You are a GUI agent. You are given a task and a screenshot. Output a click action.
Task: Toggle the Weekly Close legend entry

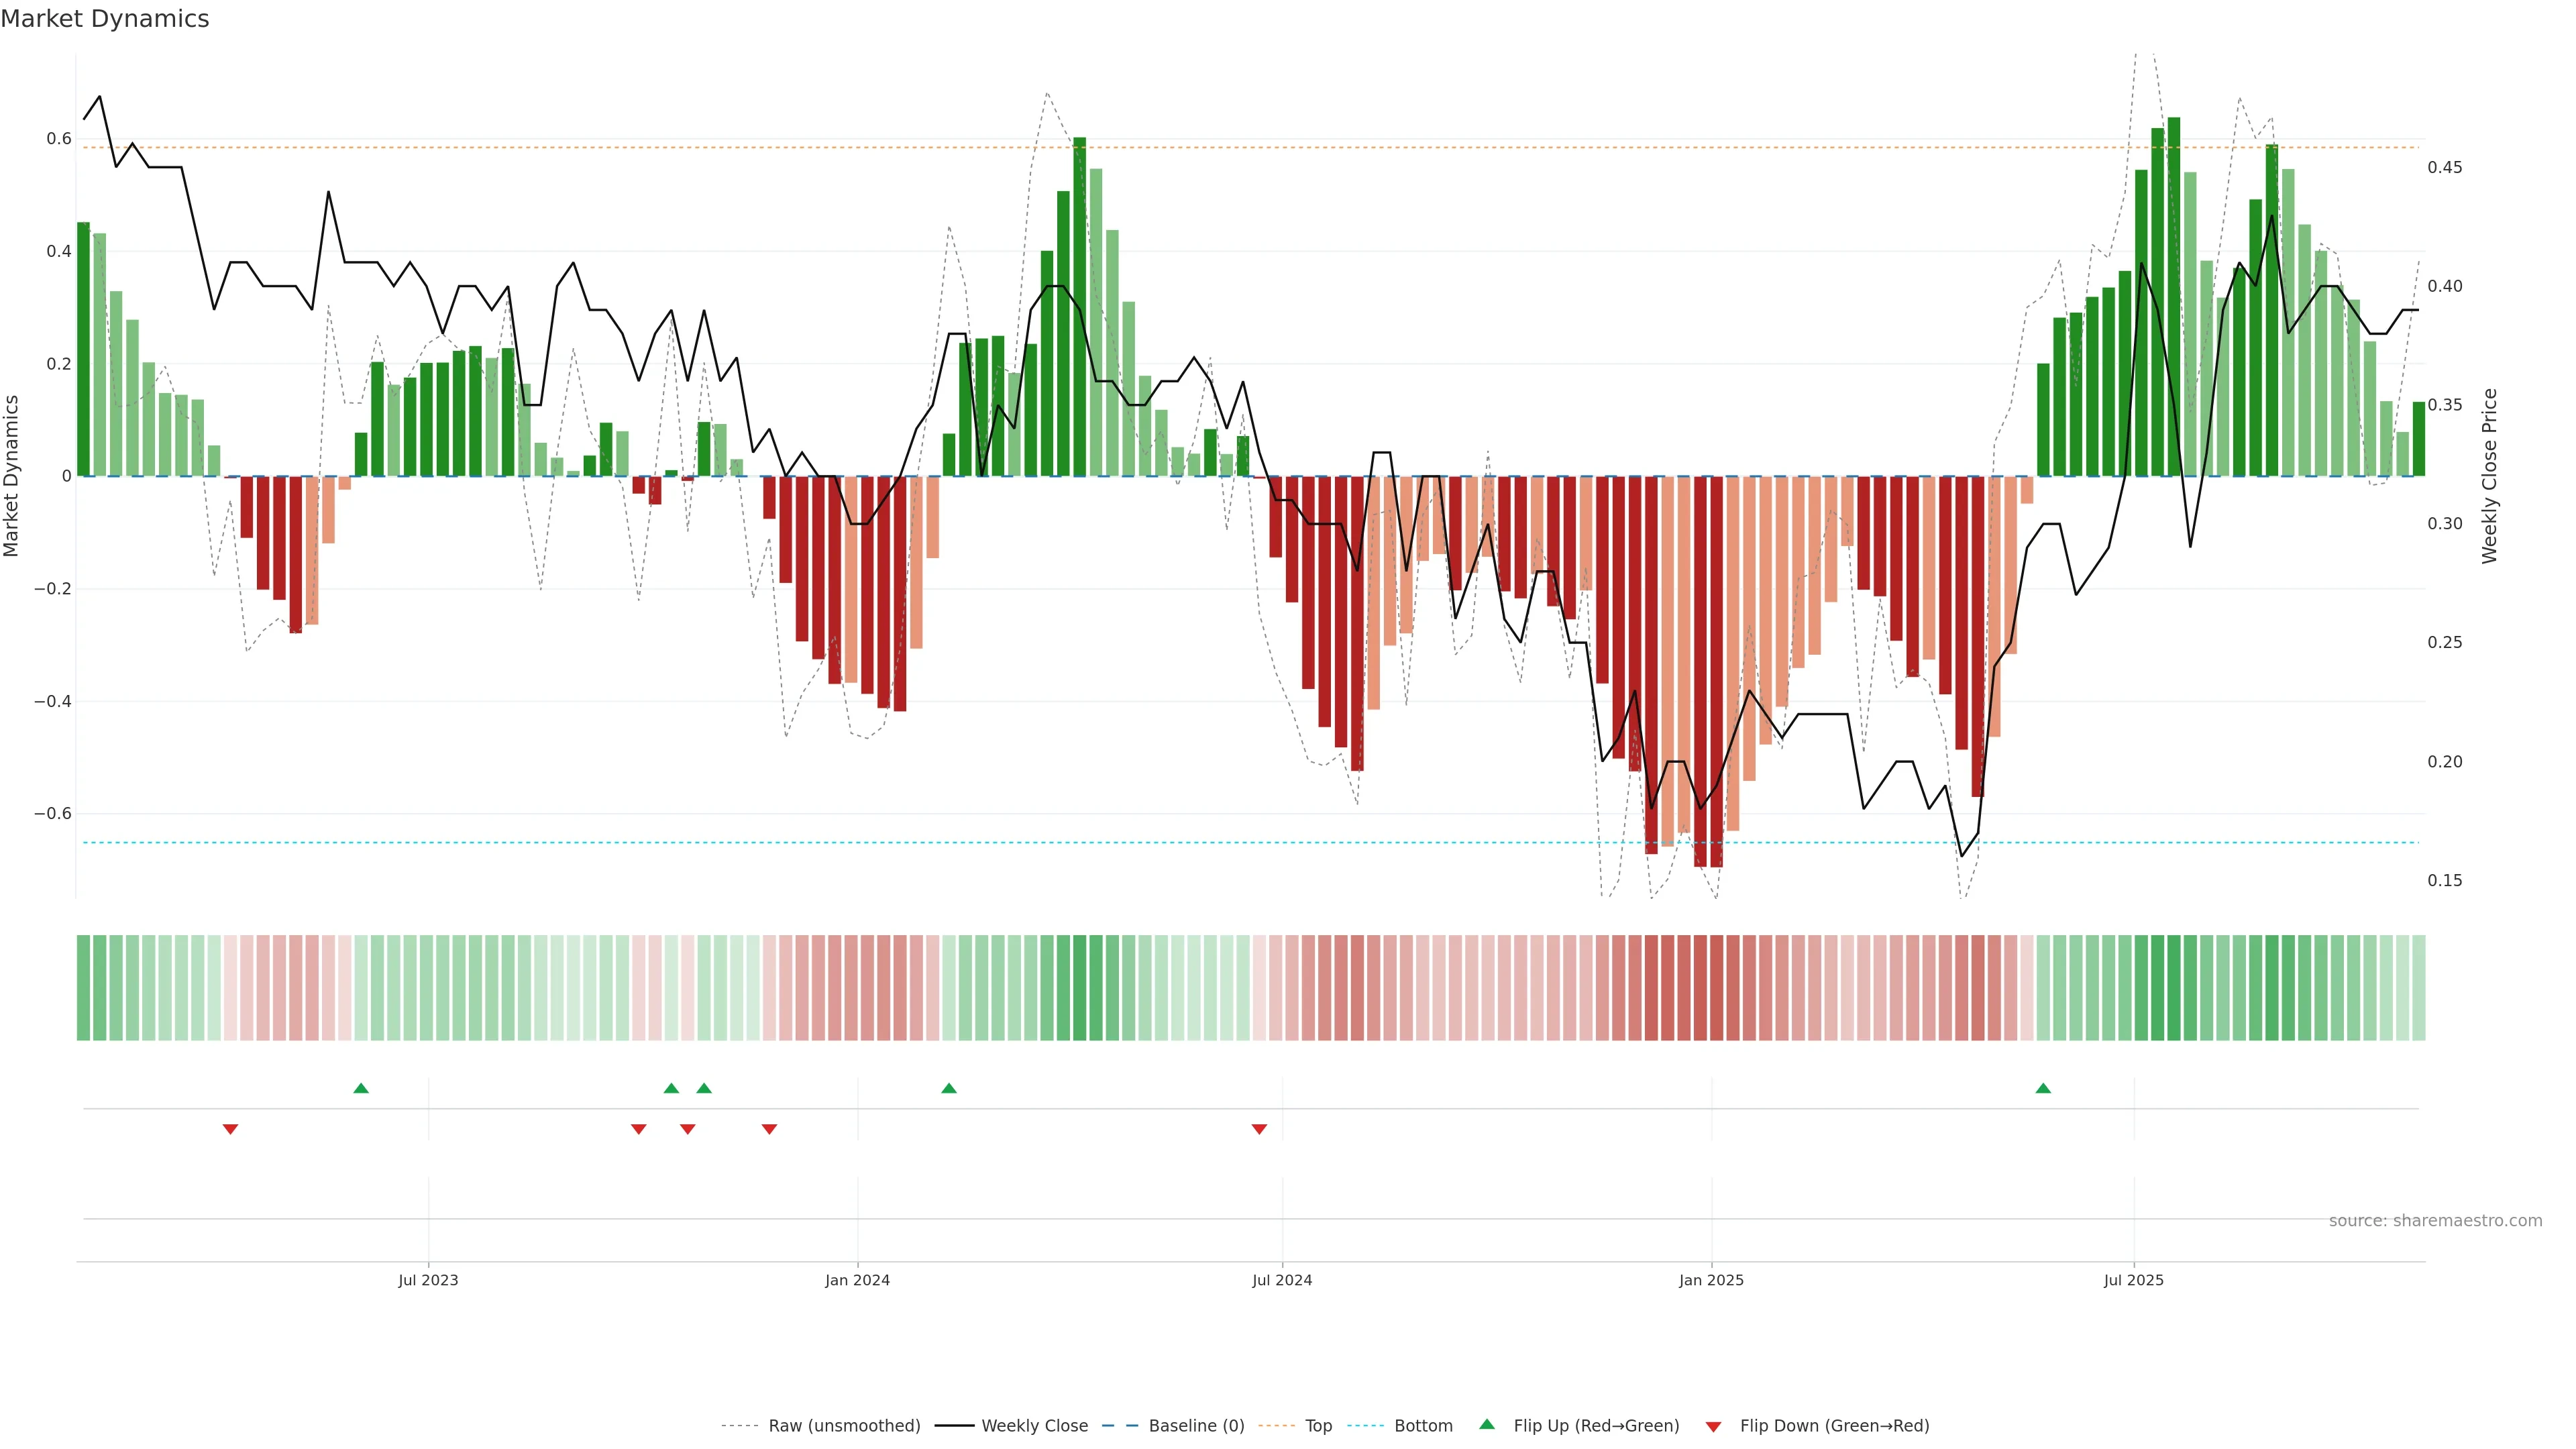pyautogui.click(x=1034, y=1426)
